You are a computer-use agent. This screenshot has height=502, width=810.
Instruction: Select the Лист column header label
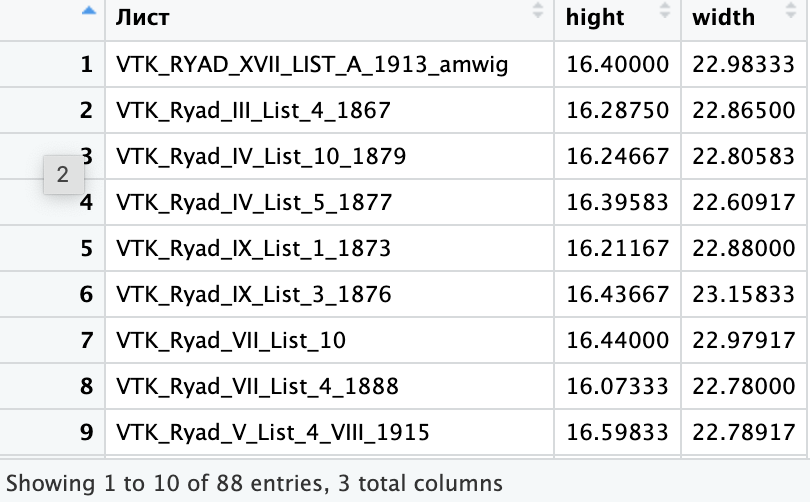[143, 17]
